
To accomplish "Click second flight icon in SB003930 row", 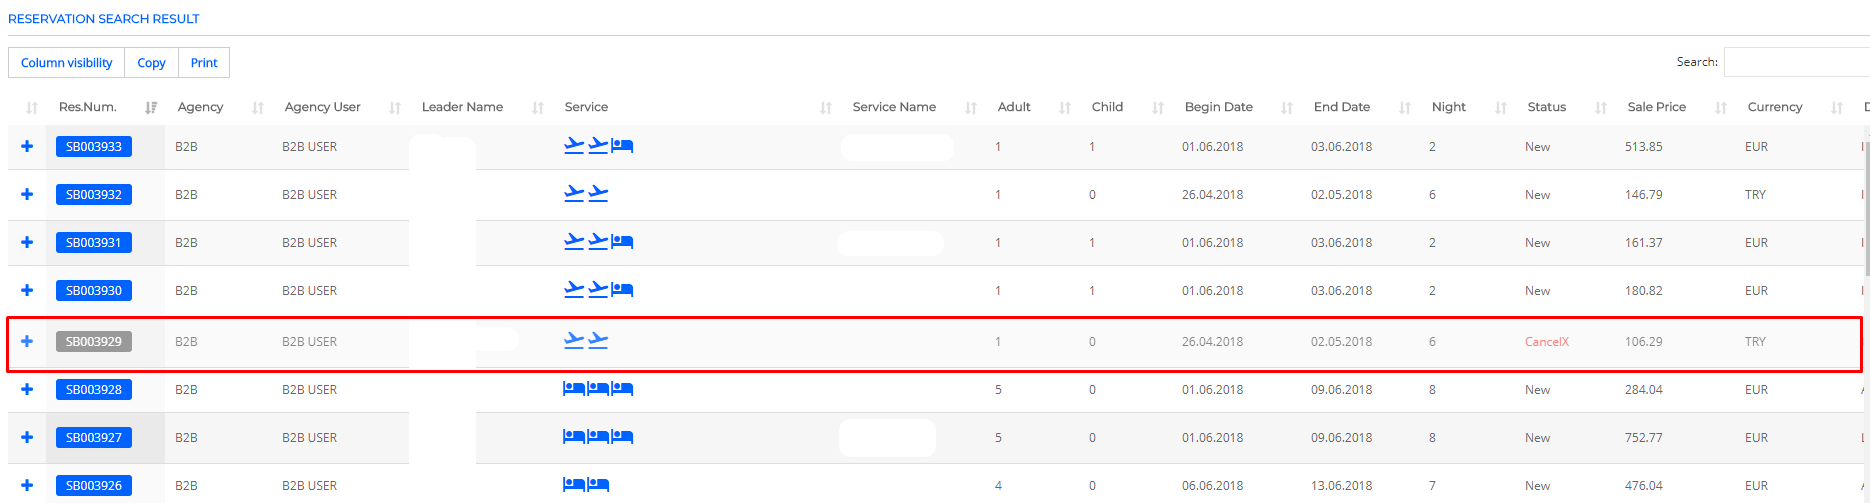I will 598,290.
